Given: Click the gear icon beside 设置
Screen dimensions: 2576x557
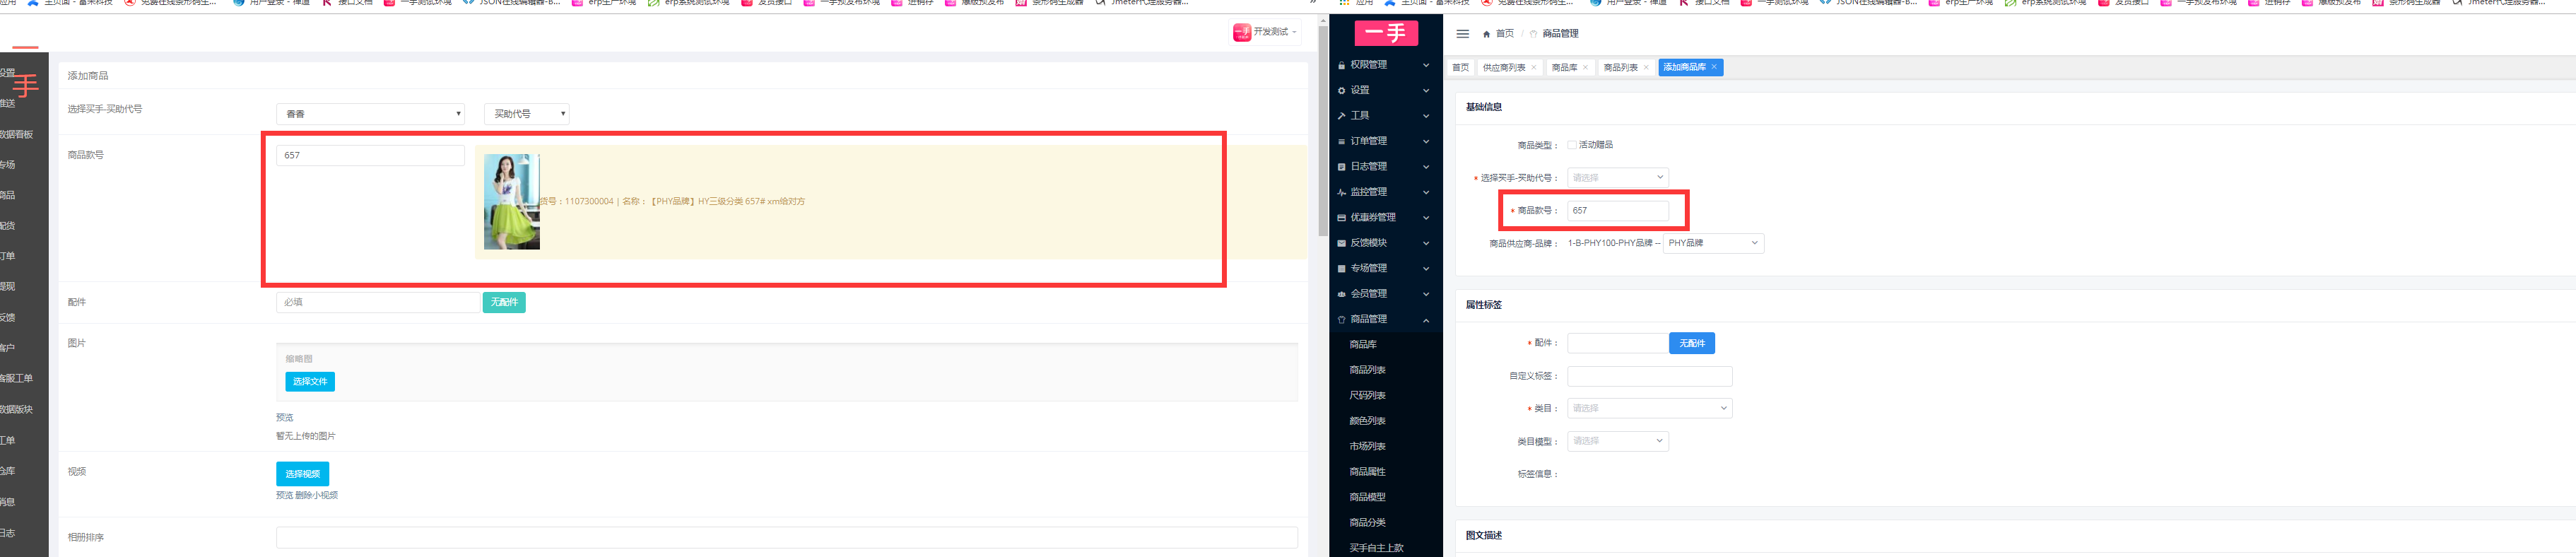Looking at the screenshot, I should tap(1341, 91).
